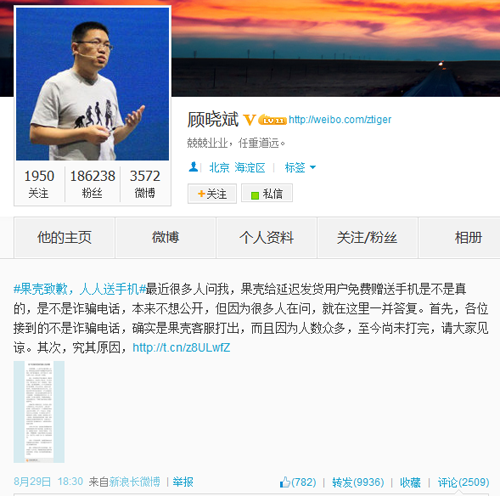Image resolution: width=500 pixels, height=496 pixels.
Task: Click the thumbs-up like icon
Action: tap(285, 482)
